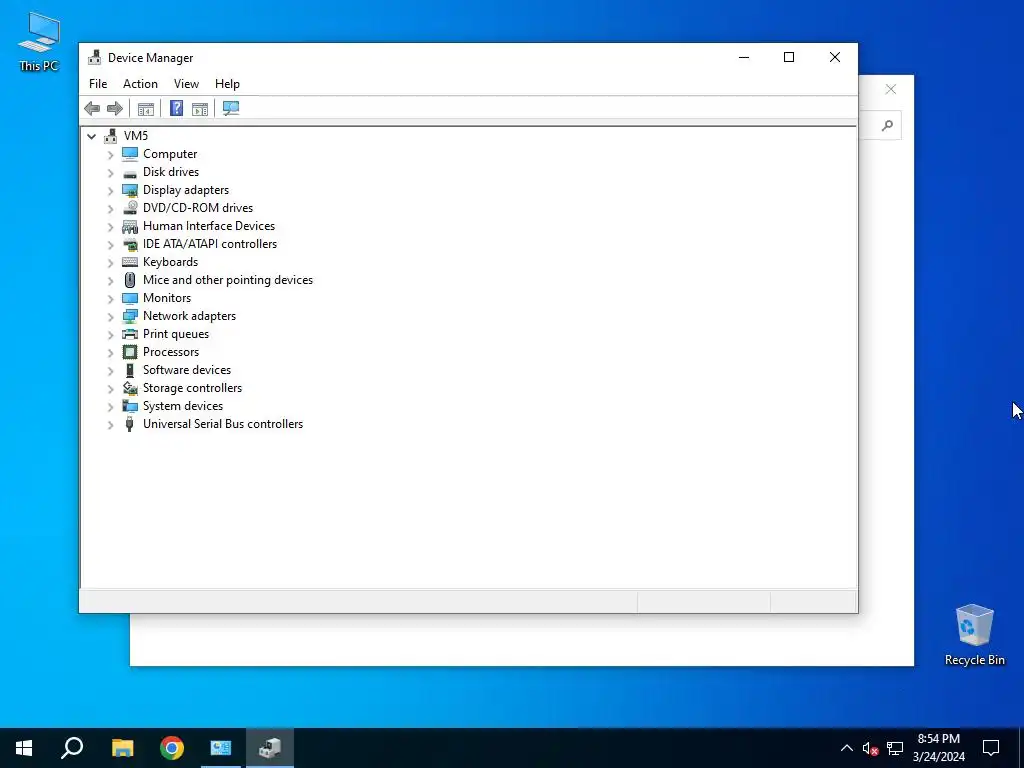Screen dimensions: 1024x768
Task: Select "Mice and other pointing devices" label
Action: pos(228,280)
